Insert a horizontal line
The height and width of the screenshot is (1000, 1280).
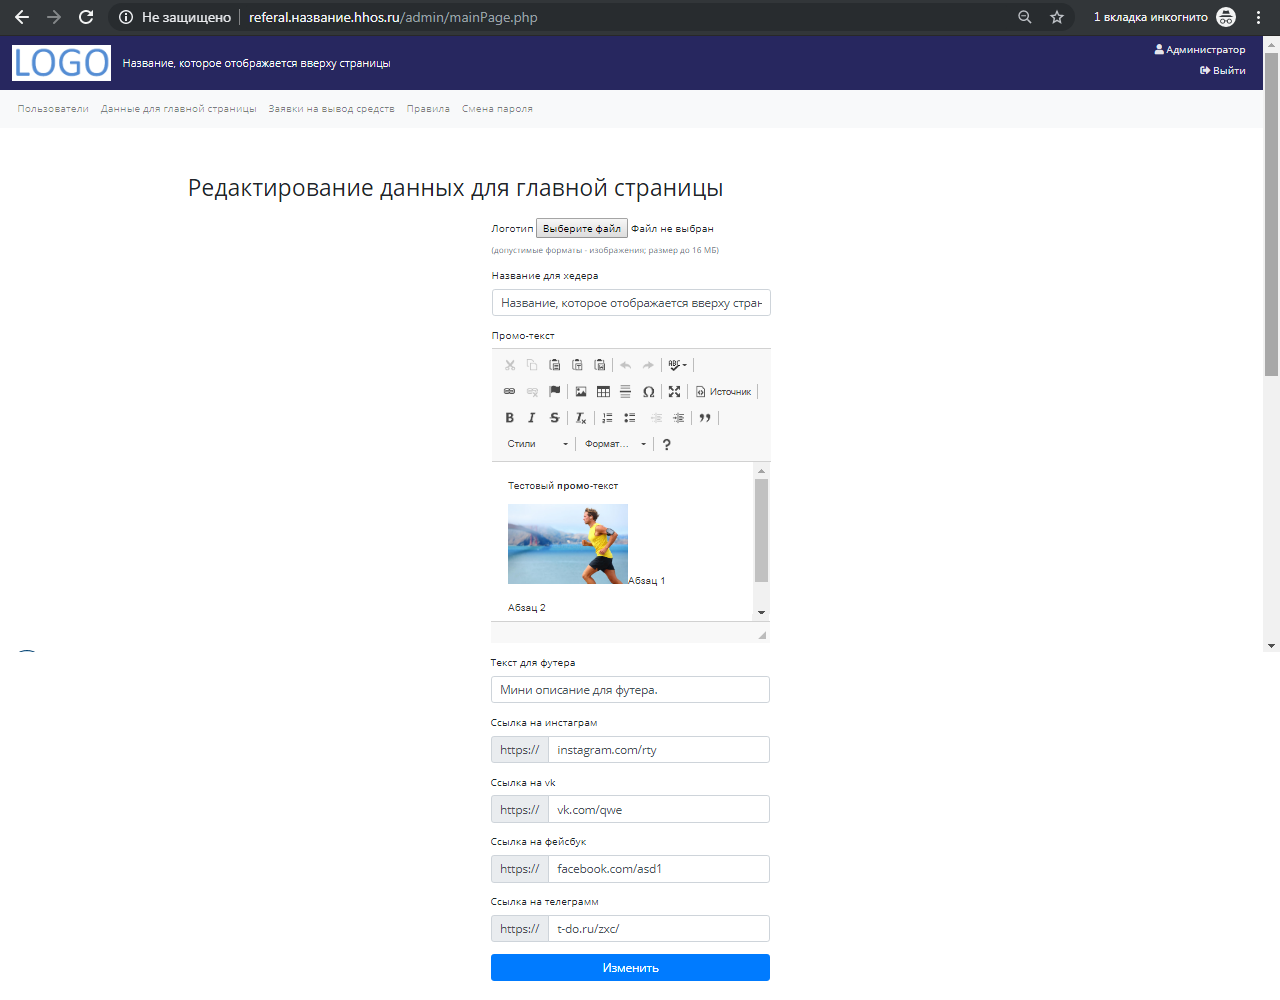click(625, 391)
